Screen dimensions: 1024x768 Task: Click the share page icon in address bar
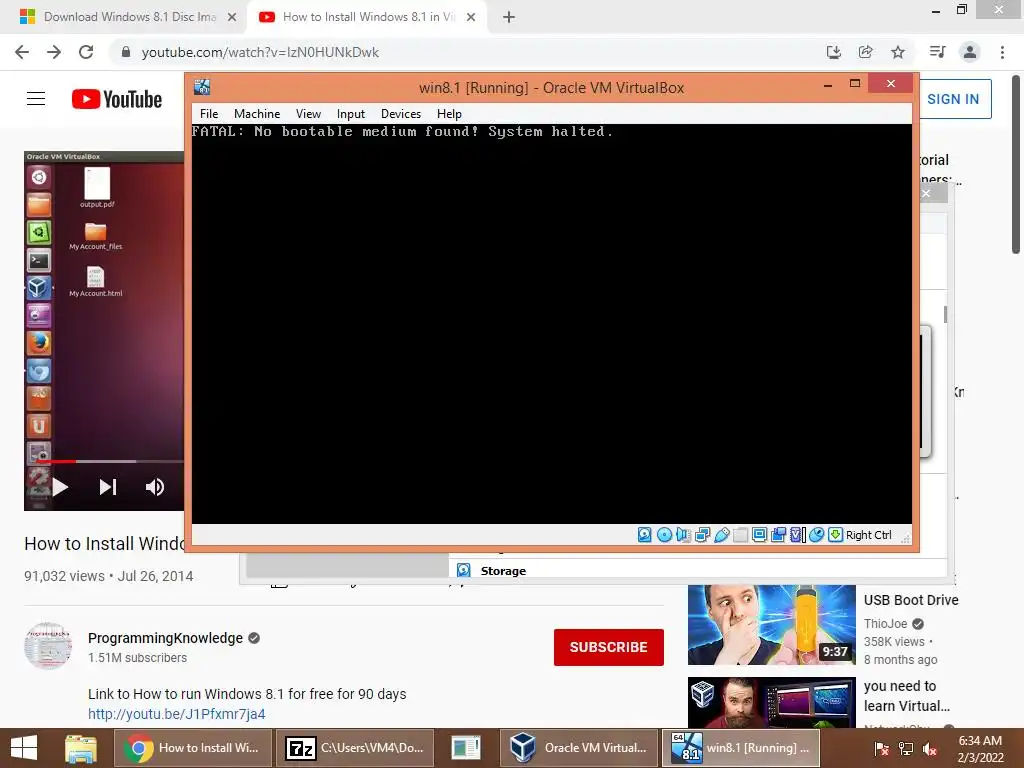[x=866, y=52]
